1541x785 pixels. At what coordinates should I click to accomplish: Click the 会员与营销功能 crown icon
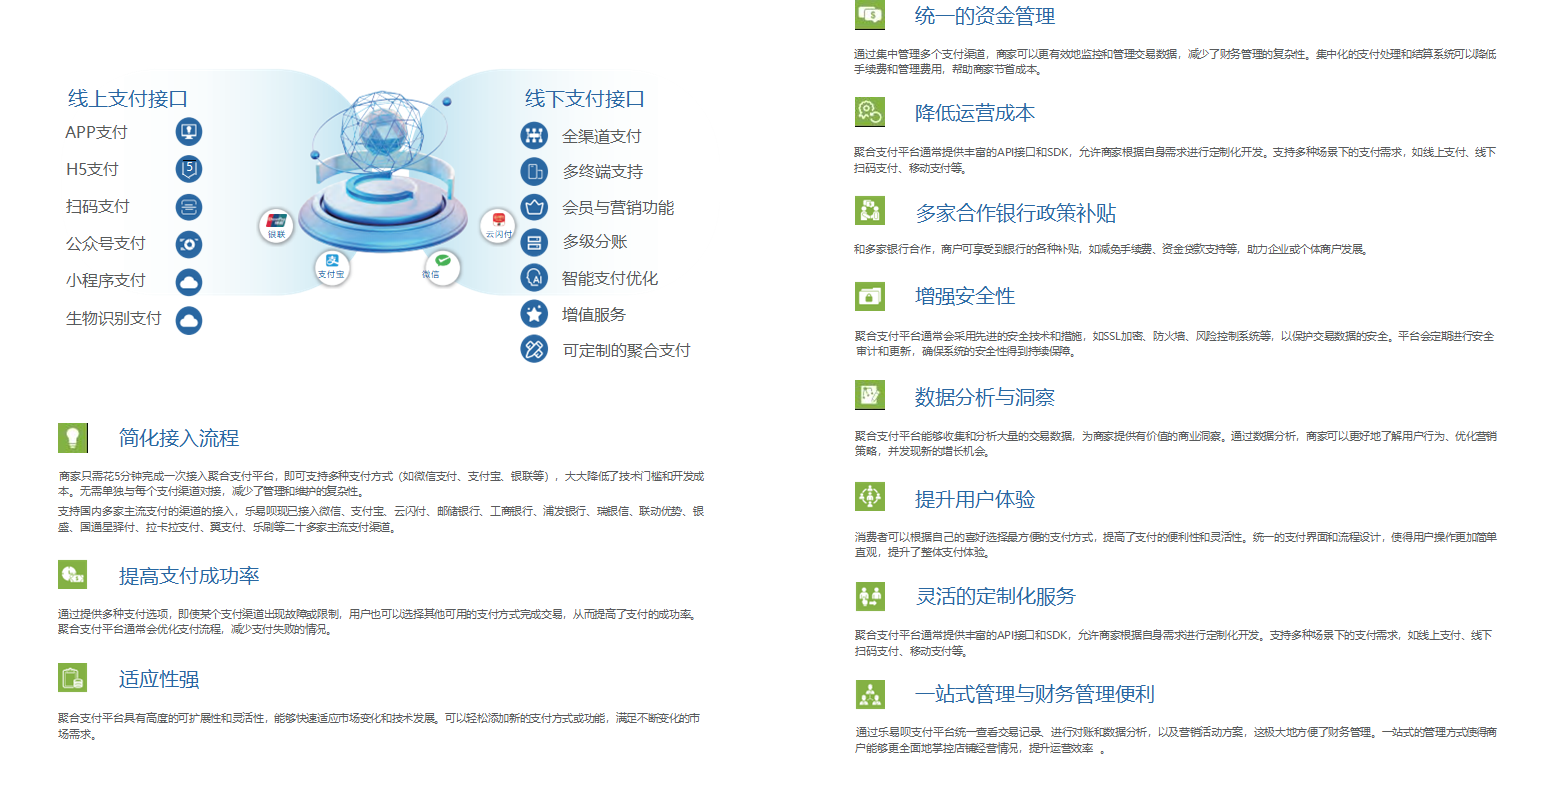(x=534, y=207)
